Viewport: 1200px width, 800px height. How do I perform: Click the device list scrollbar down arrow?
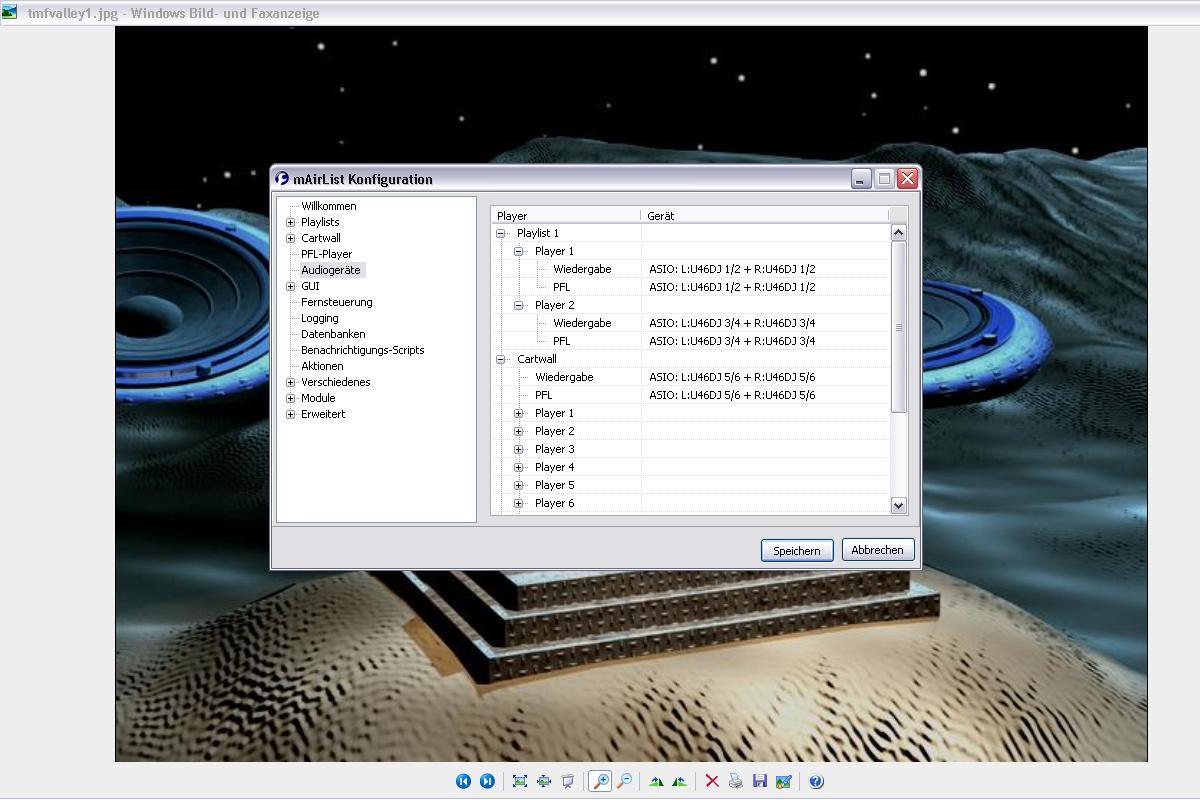898,506
